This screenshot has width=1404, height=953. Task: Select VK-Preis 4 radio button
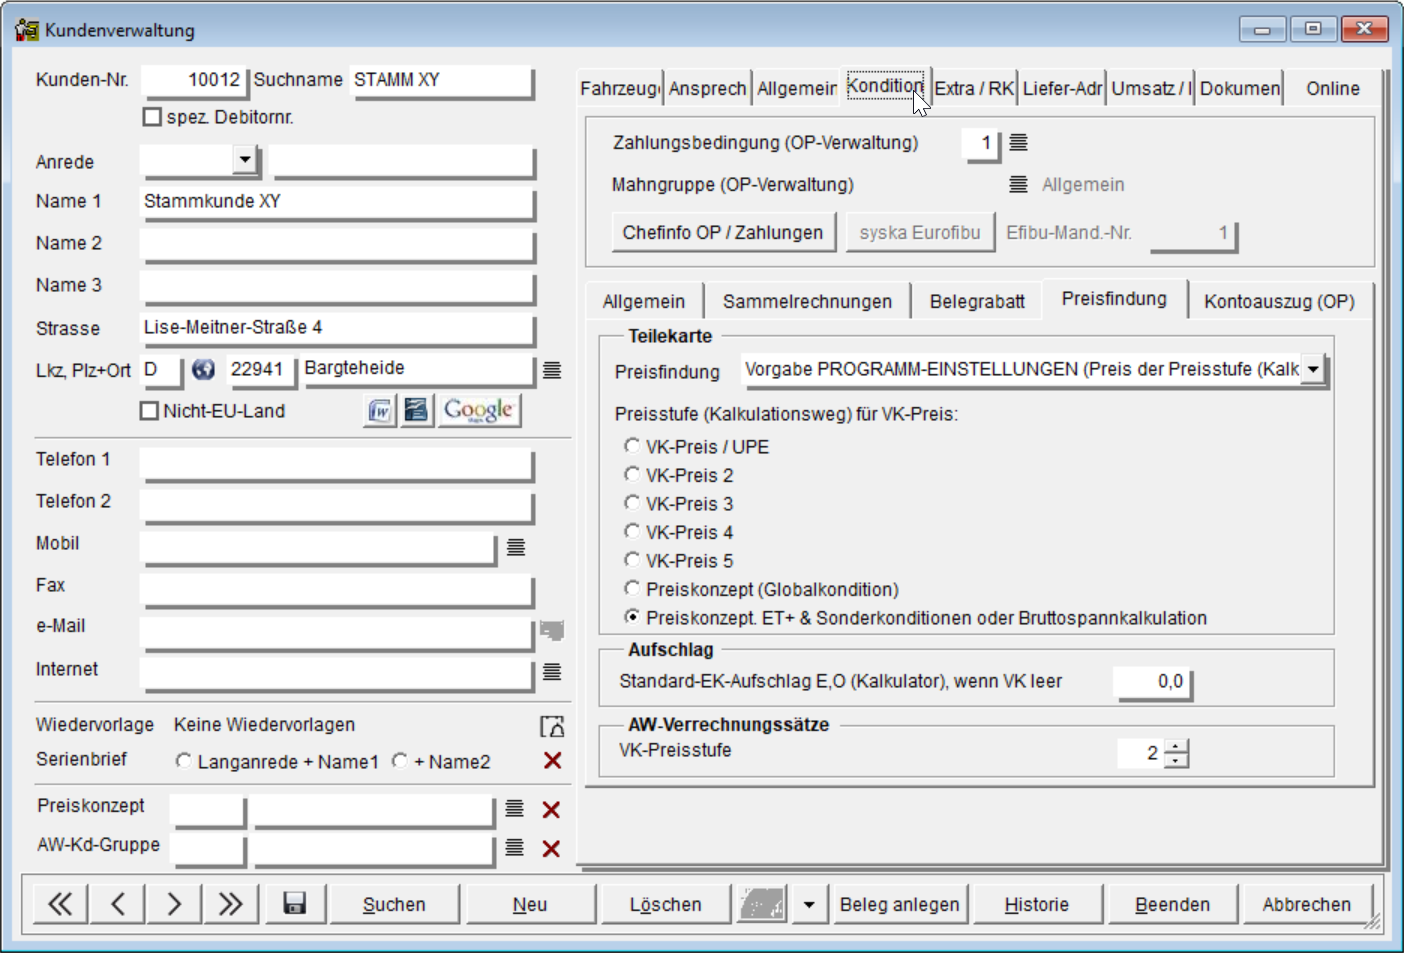click(x=632, y=531)
